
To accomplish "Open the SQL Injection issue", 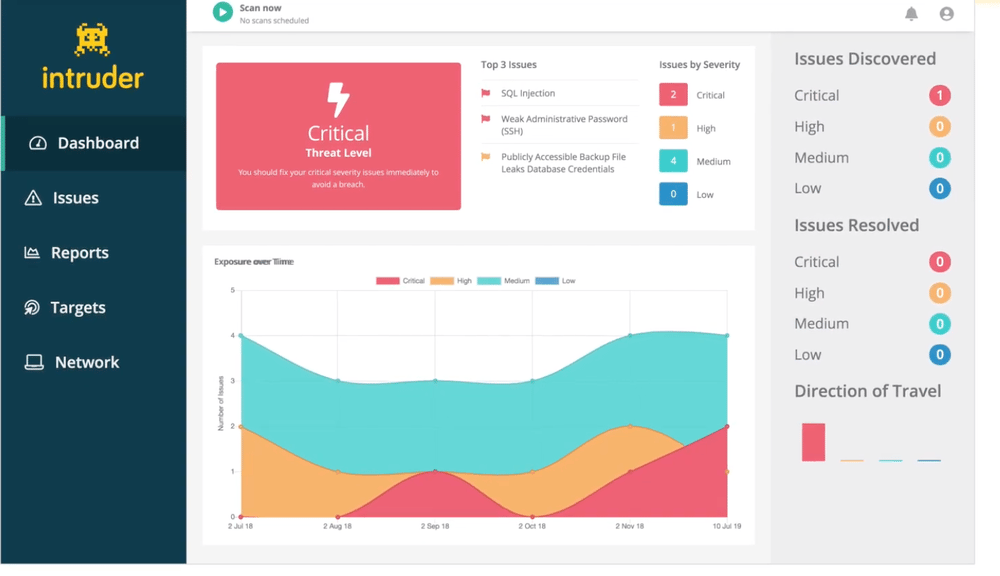I will (528, 93).
